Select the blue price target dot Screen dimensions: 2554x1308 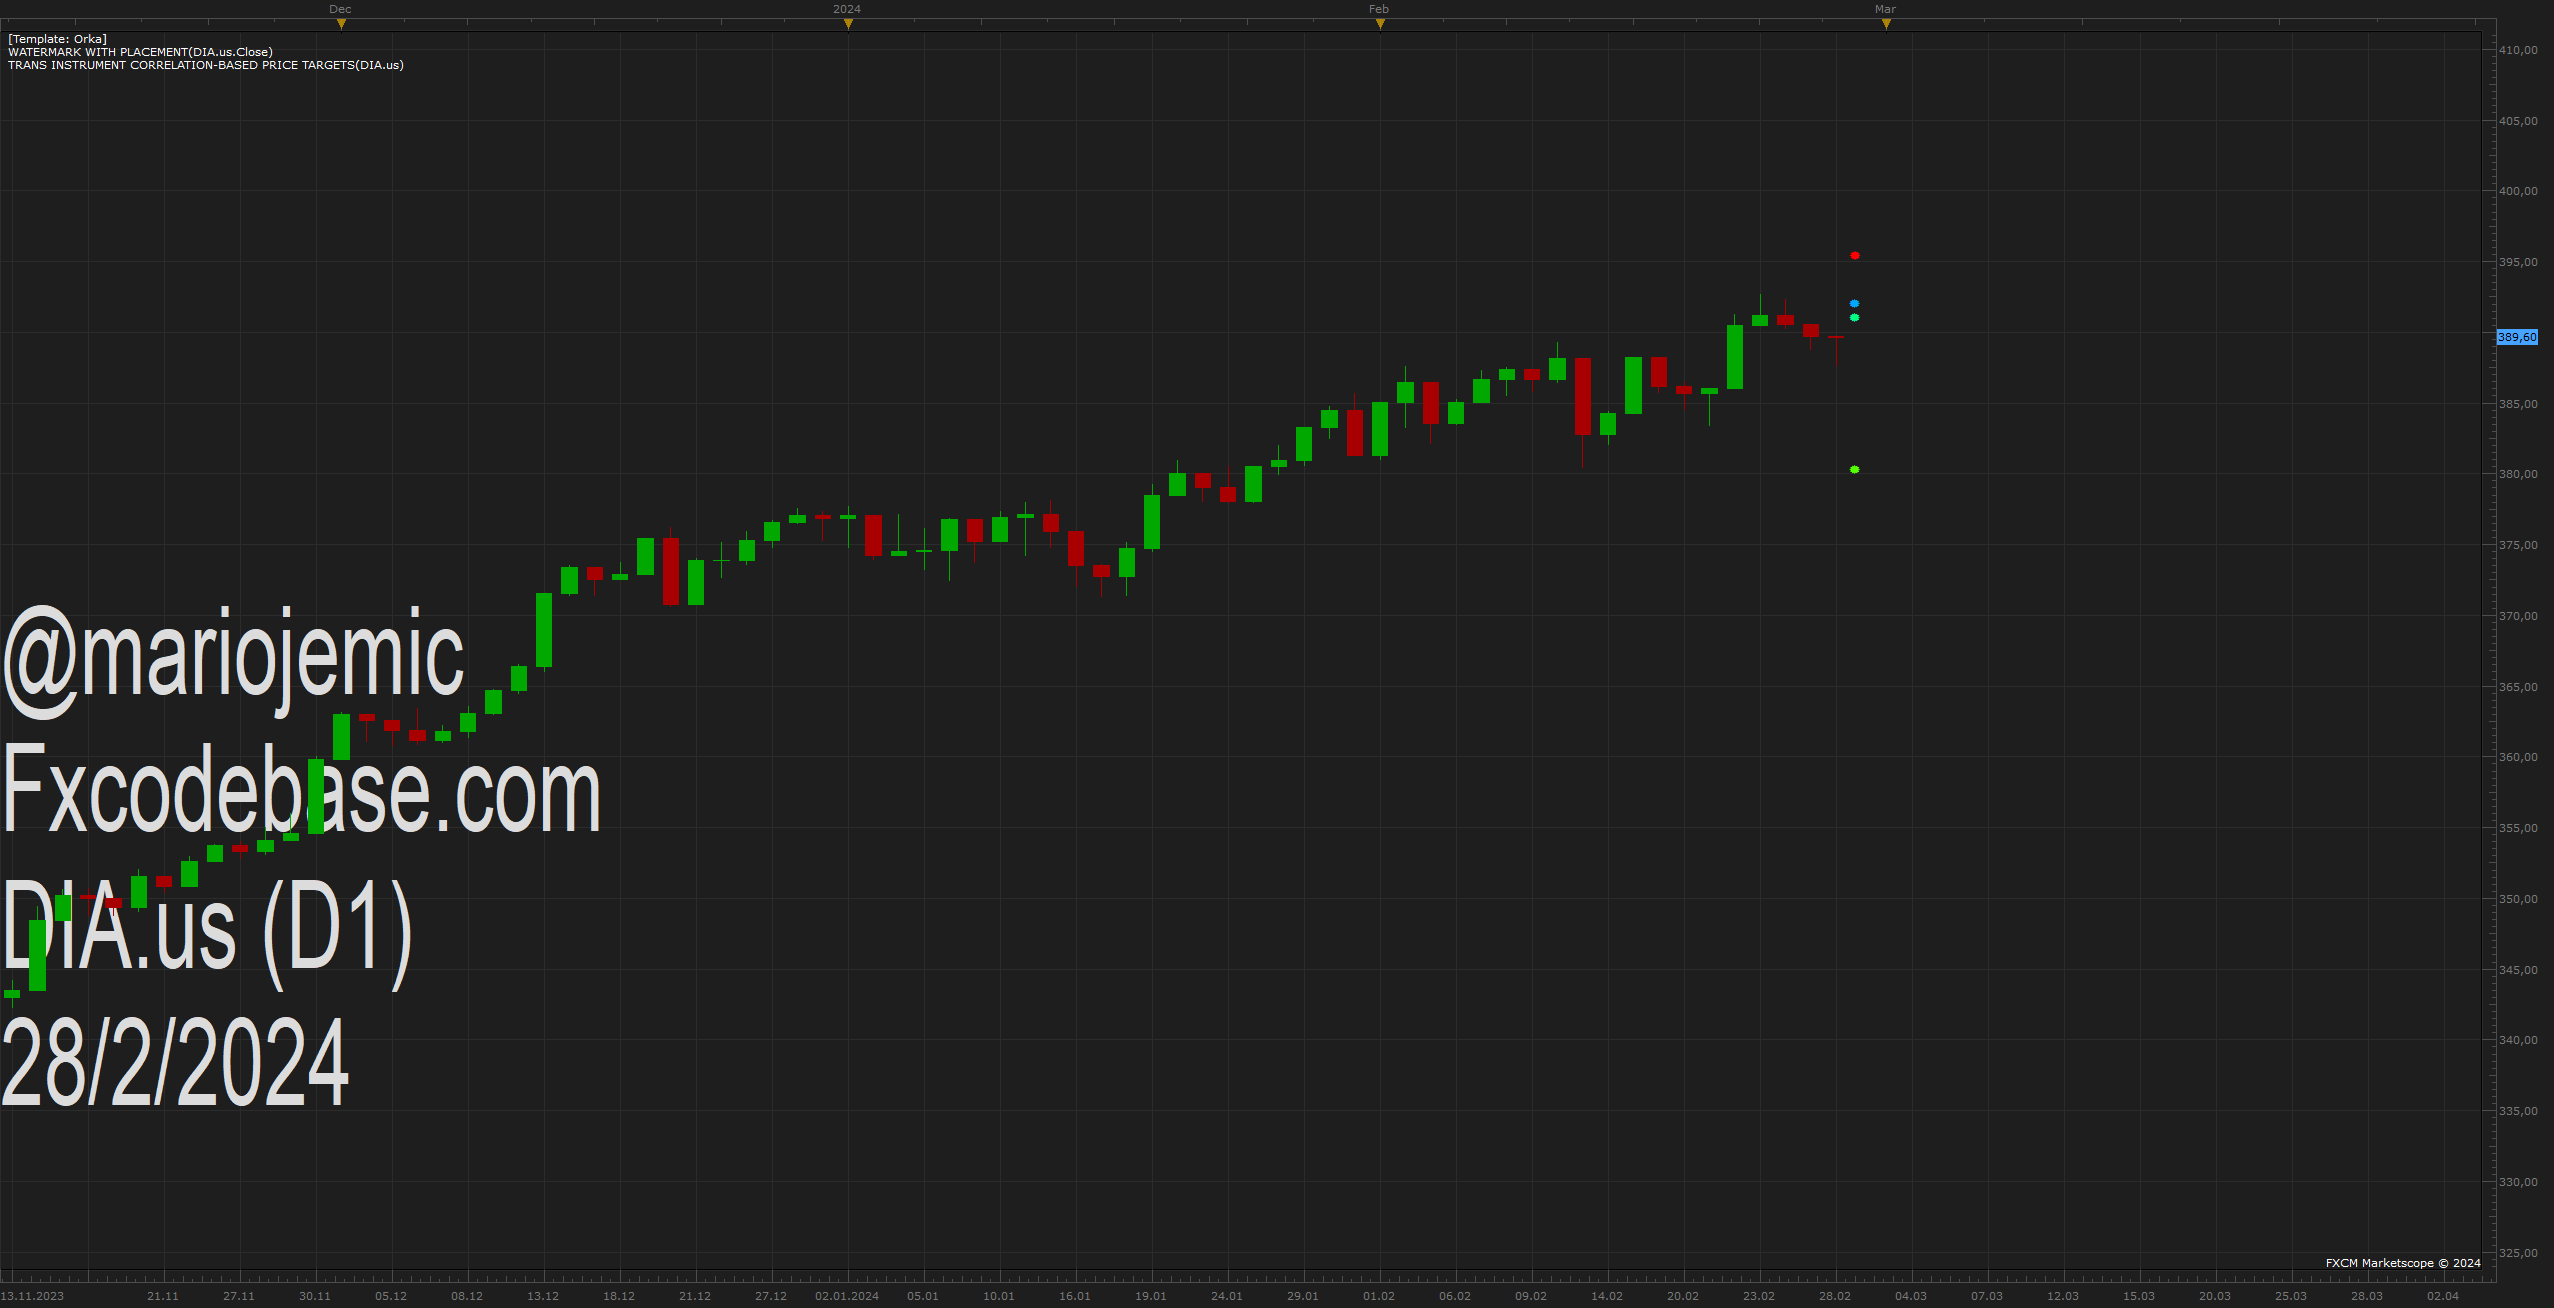1854,304
